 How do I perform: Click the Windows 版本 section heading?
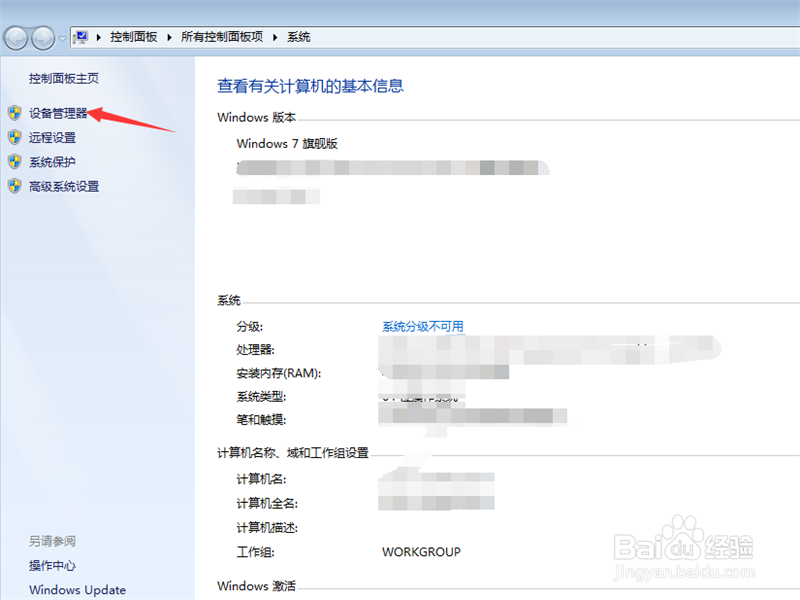[x=257, y=117]
